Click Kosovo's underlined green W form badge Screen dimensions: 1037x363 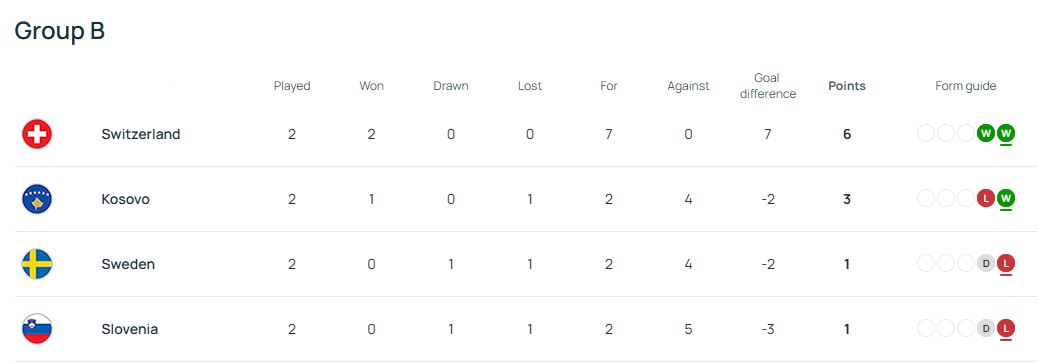(x=1006, y=198)
